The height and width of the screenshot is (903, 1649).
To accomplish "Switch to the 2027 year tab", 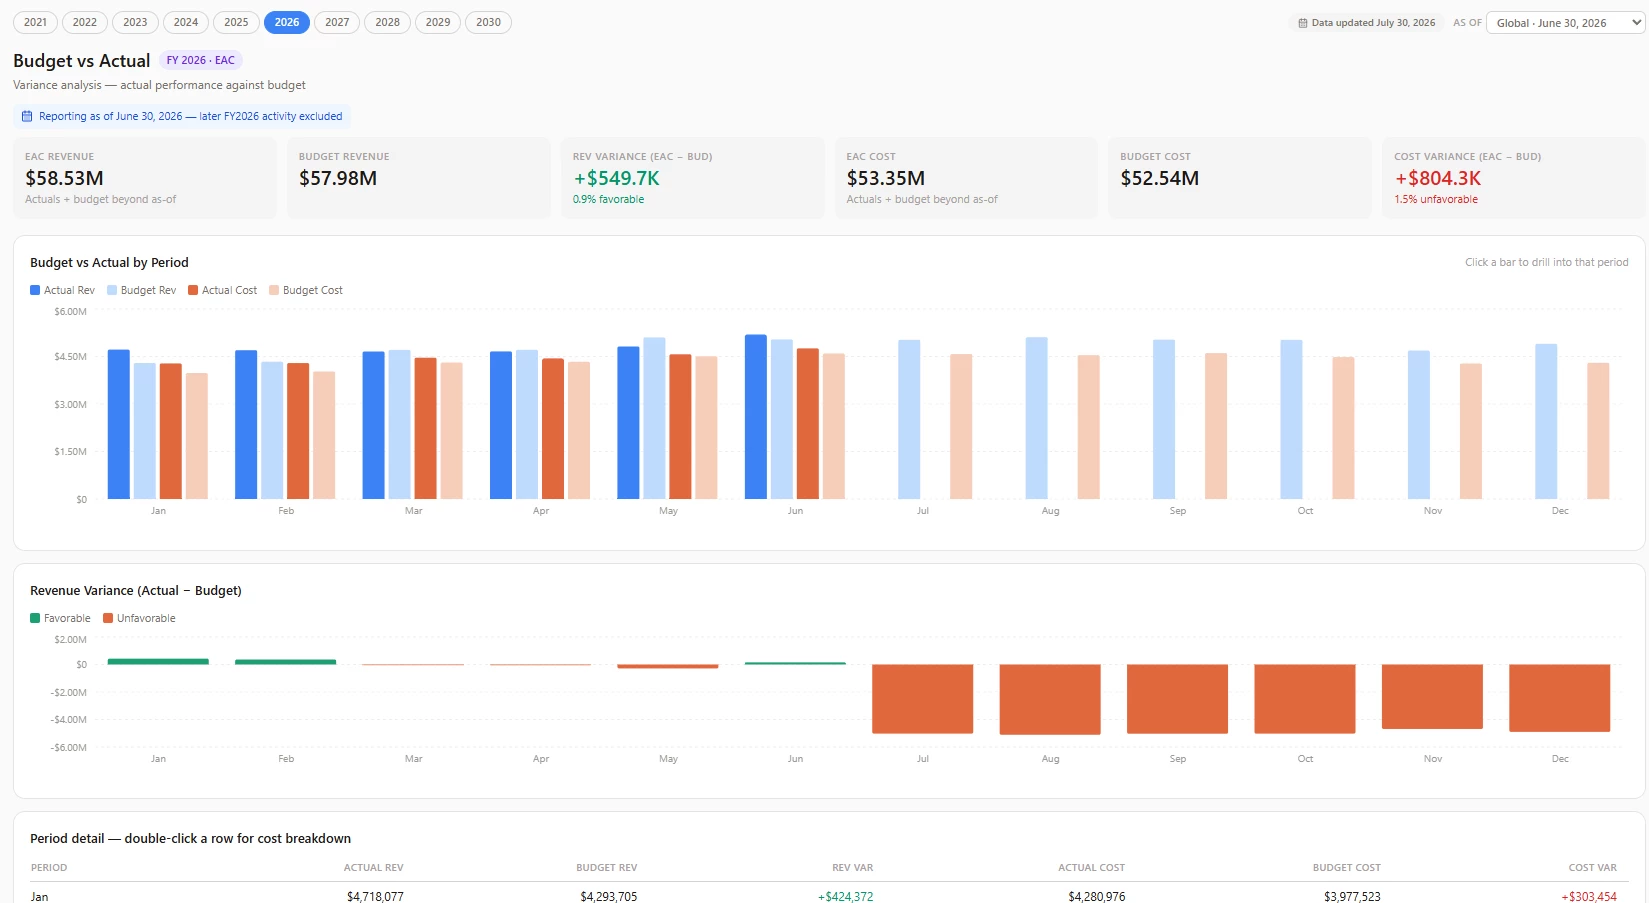I will point(337,22).
